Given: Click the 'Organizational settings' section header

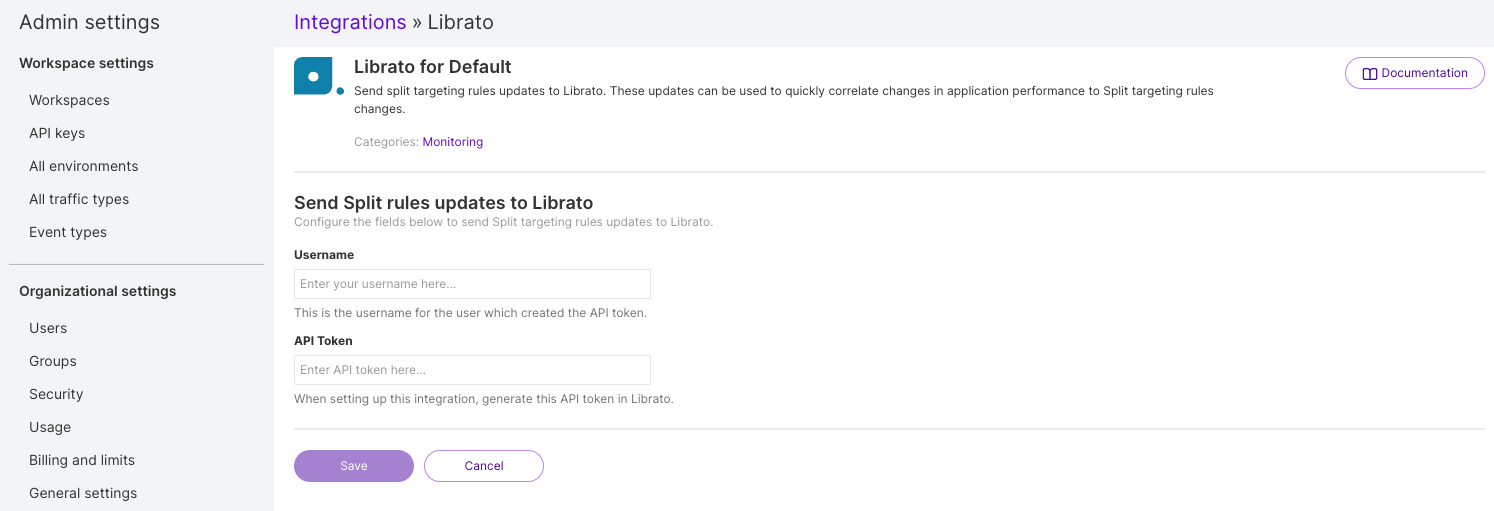Looking at the screenshot, I should tap(98, 291).
